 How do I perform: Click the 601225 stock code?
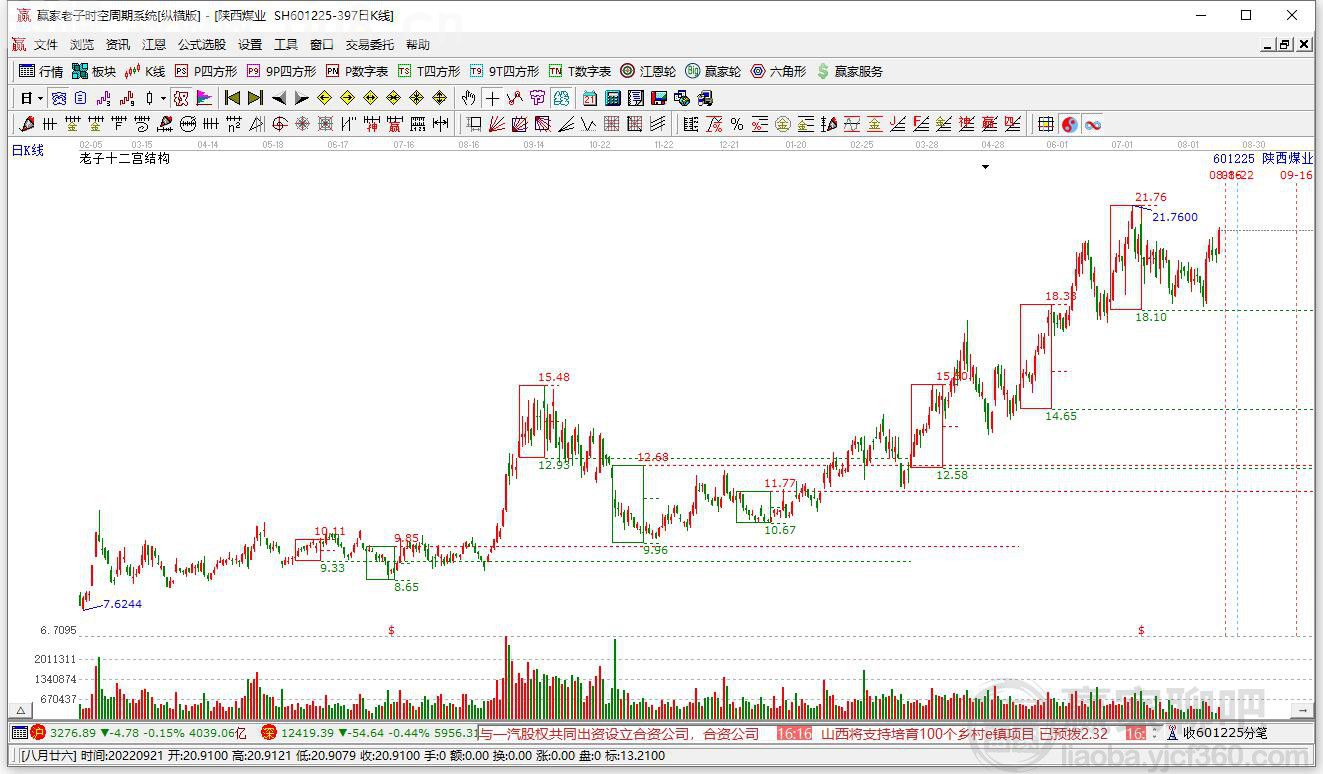(x=1234, y=159)
